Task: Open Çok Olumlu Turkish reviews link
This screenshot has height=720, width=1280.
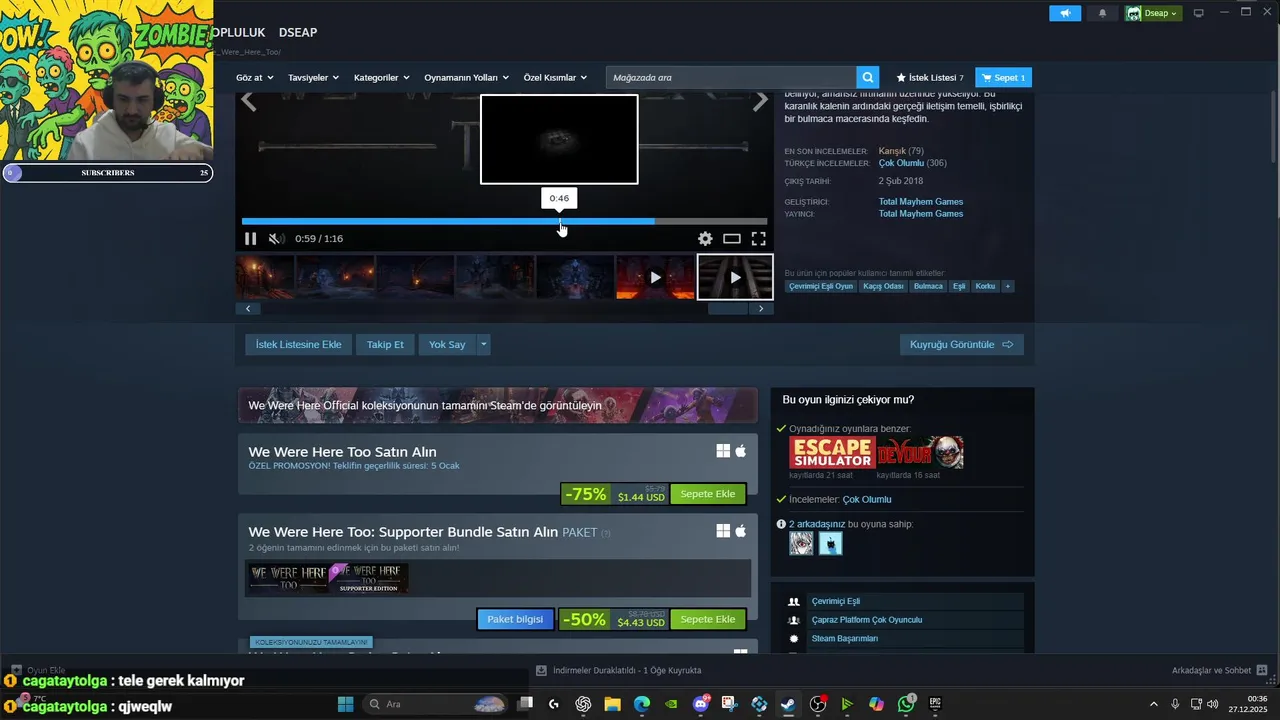Action: click(x=901, y=163)
